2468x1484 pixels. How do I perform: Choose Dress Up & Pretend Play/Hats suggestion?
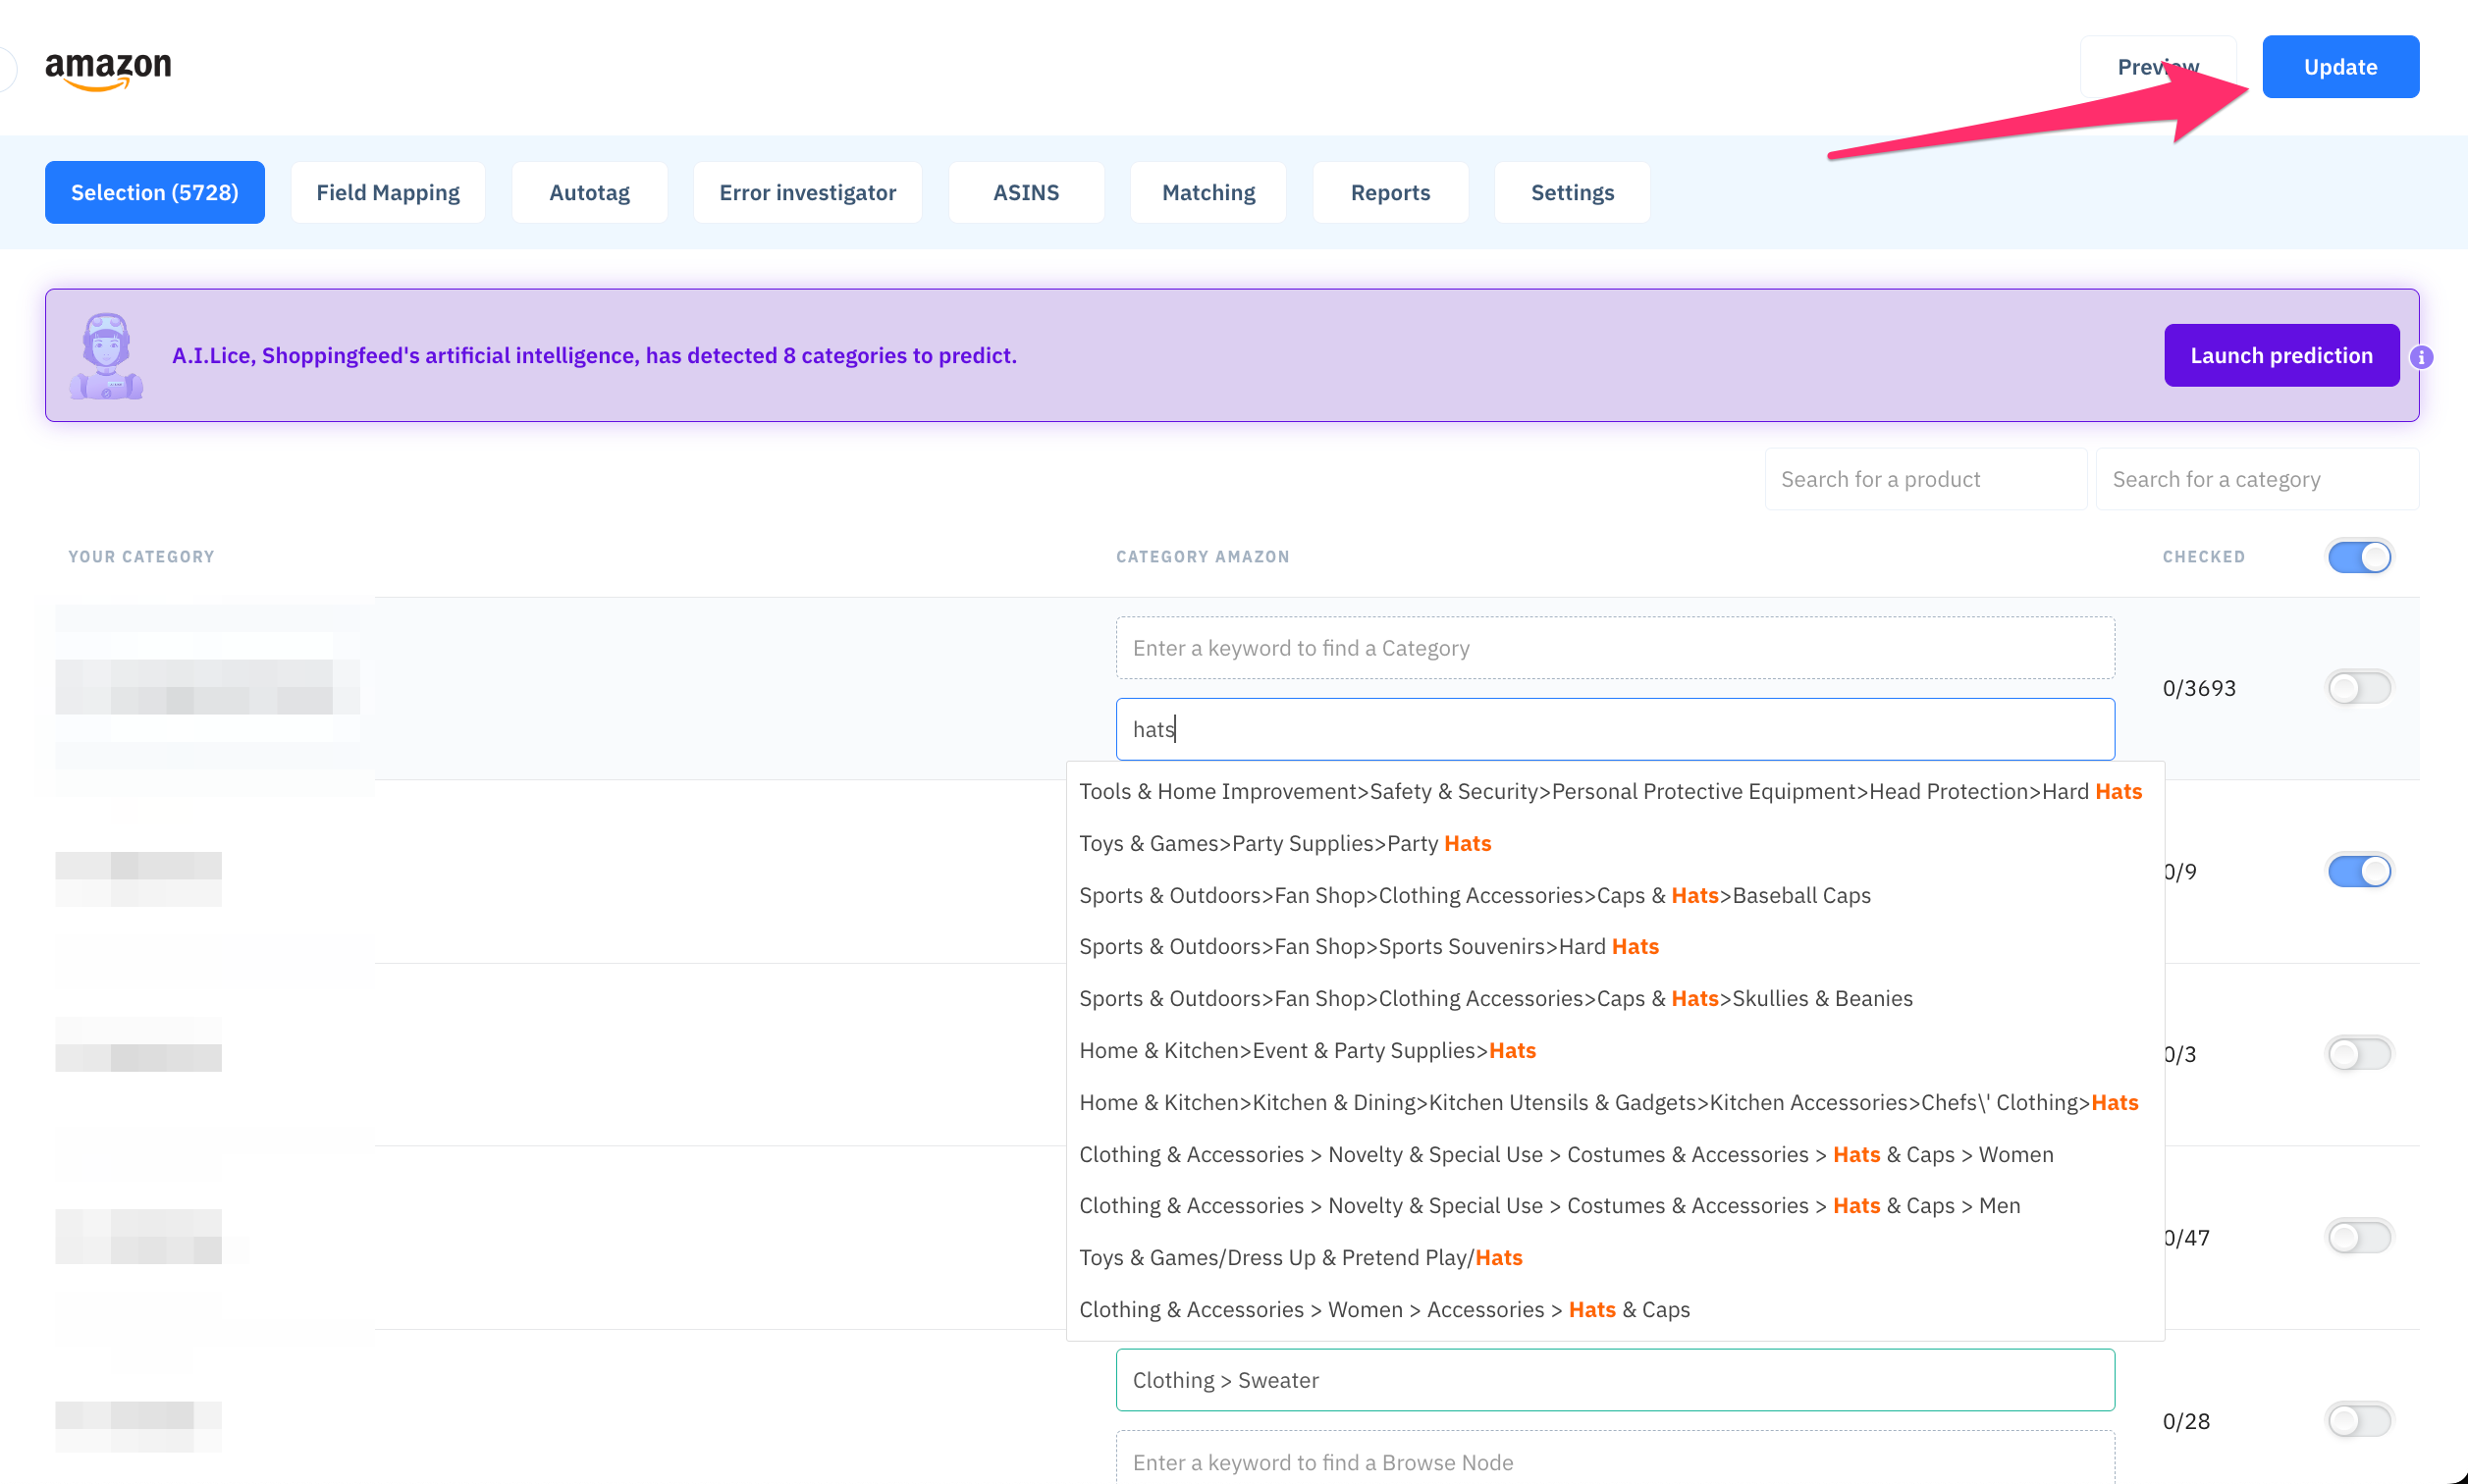pyautogui.click(x=1615, y=1258)
